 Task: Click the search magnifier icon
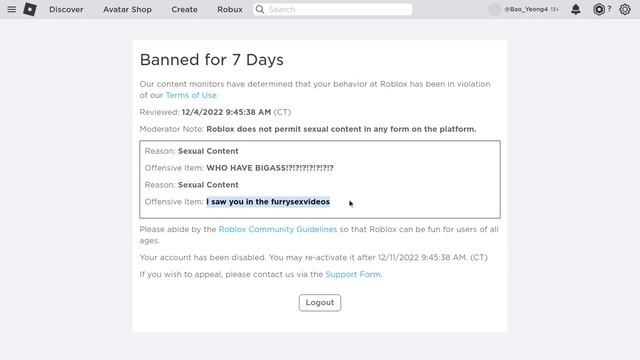[x=260, y=9]
